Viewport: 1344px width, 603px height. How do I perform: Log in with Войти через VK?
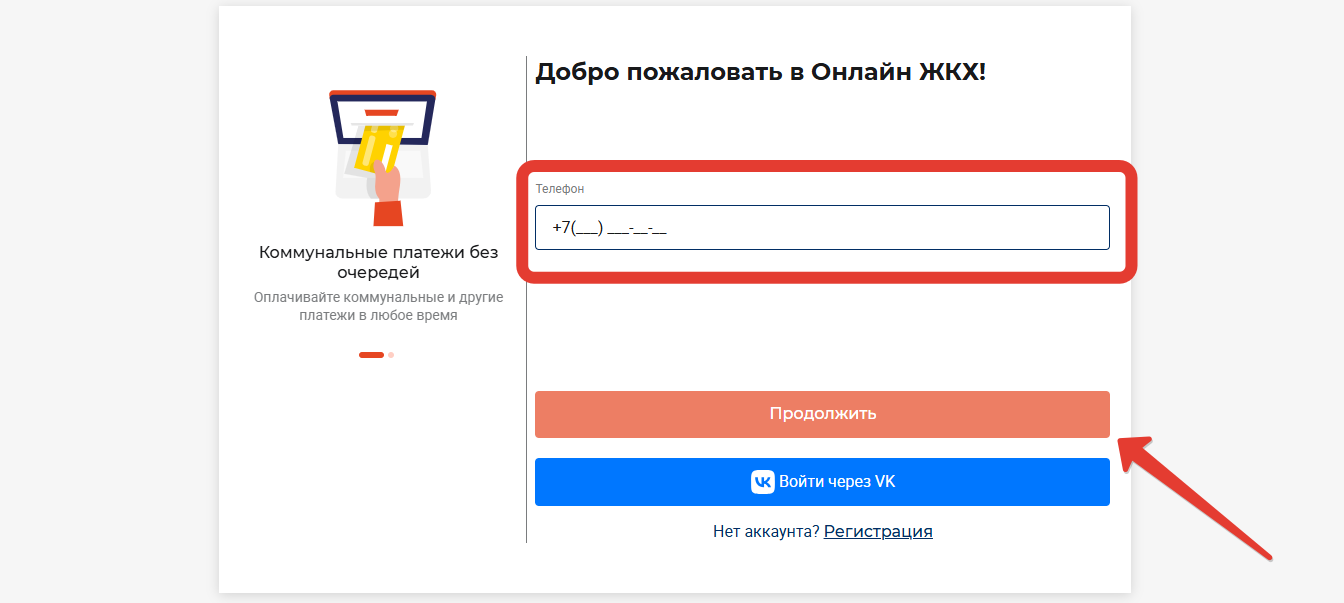822,482
